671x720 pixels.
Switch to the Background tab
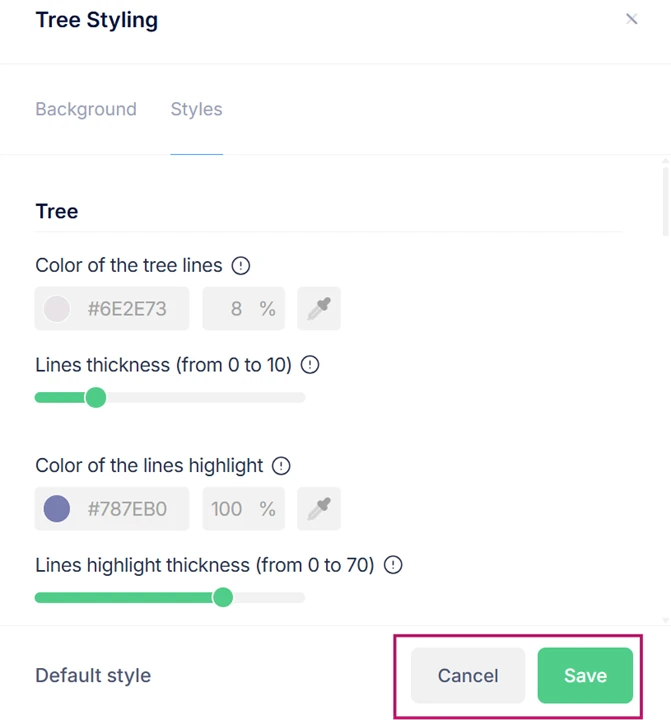[86, 109]
